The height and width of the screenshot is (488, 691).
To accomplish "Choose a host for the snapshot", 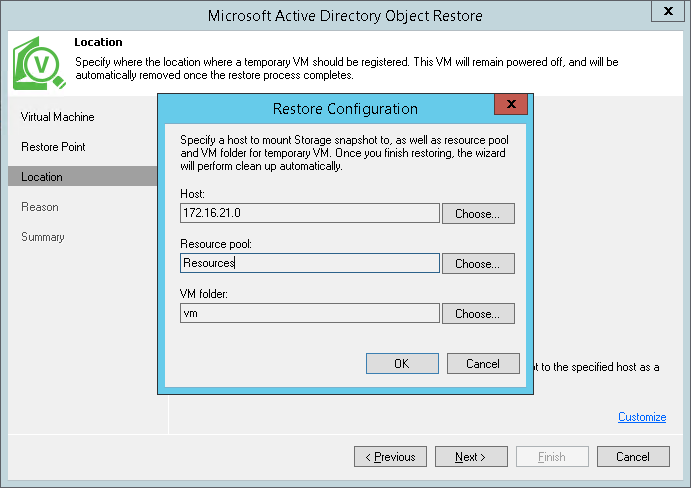I will coord(478,214).
